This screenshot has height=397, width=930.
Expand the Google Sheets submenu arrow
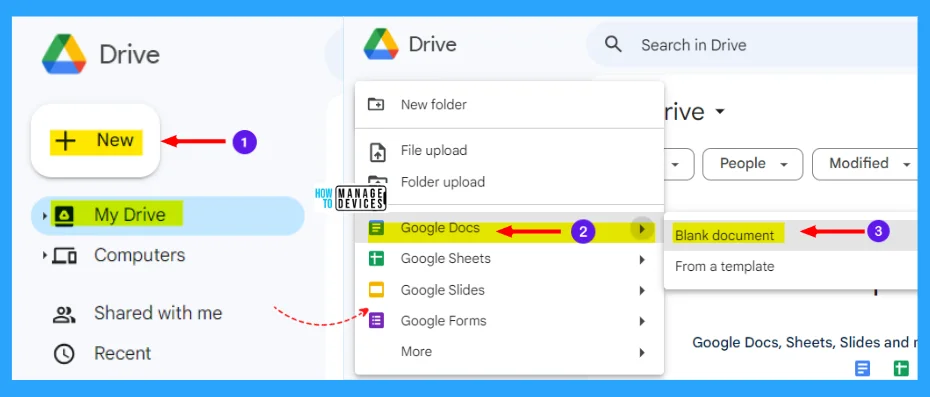642,259
